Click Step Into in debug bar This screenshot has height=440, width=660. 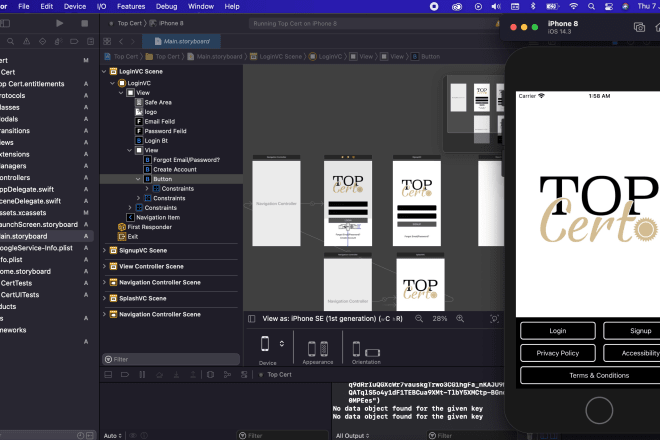[x=176, y=374]
